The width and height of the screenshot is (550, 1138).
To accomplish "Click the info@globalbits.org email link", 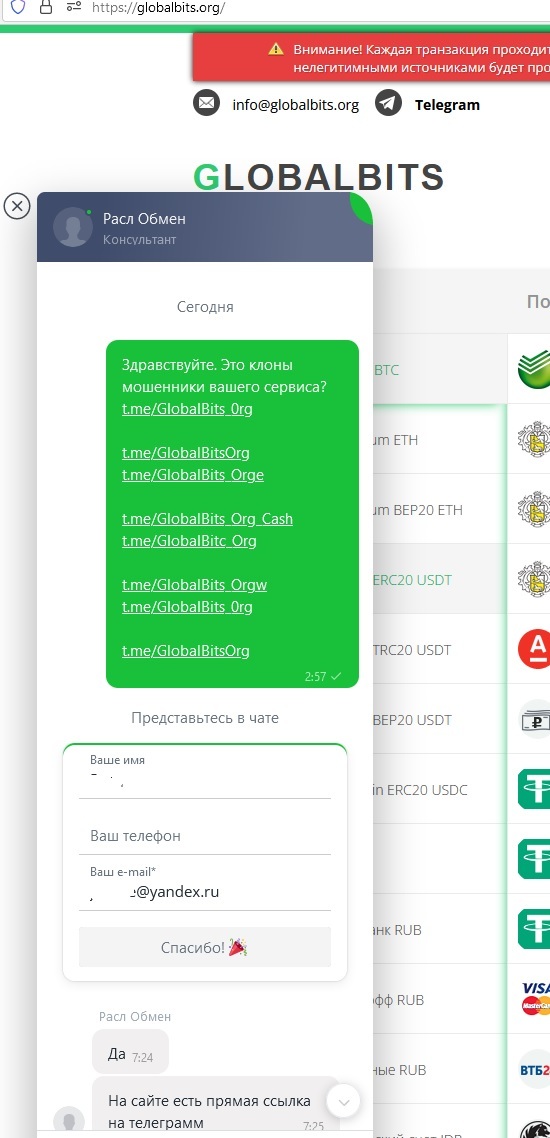I will (x=295, y=105).
